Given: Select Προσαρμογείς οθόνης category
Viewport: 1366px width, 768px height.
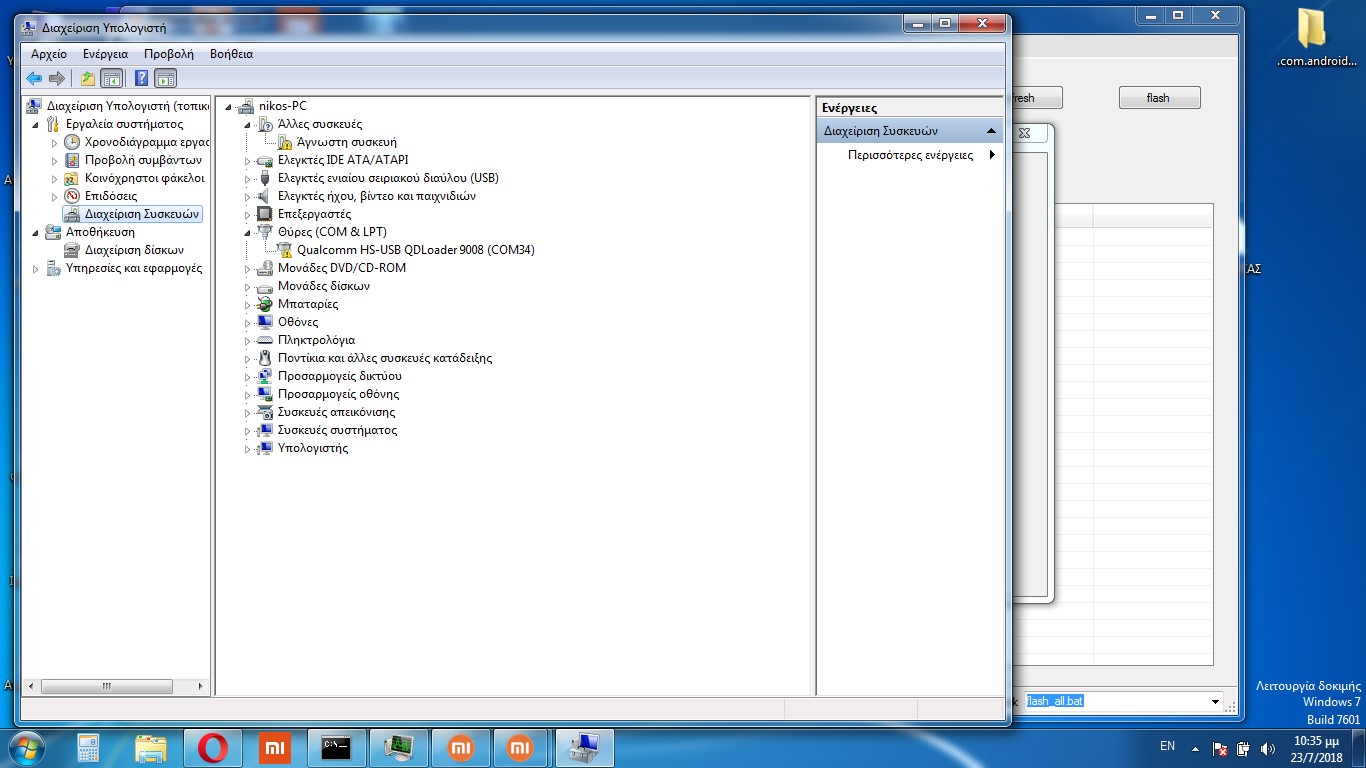Looking at the screenshot, I should tap(338, 394).
